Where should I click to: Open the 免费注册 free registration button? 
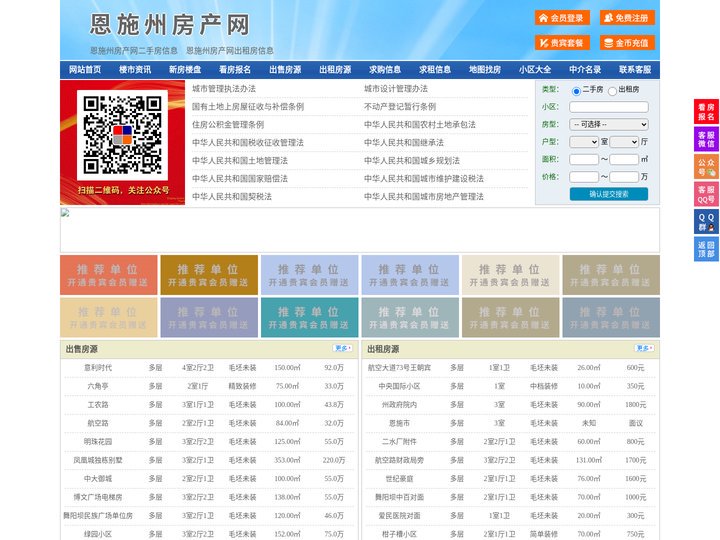coord(627,18)
